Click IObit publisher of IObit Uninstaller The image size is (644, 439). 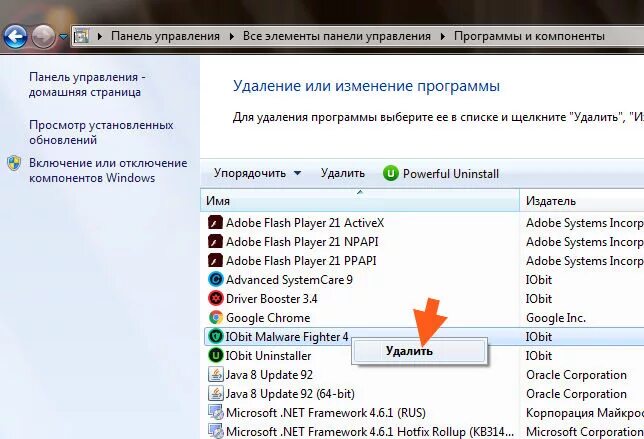(539, 355)
